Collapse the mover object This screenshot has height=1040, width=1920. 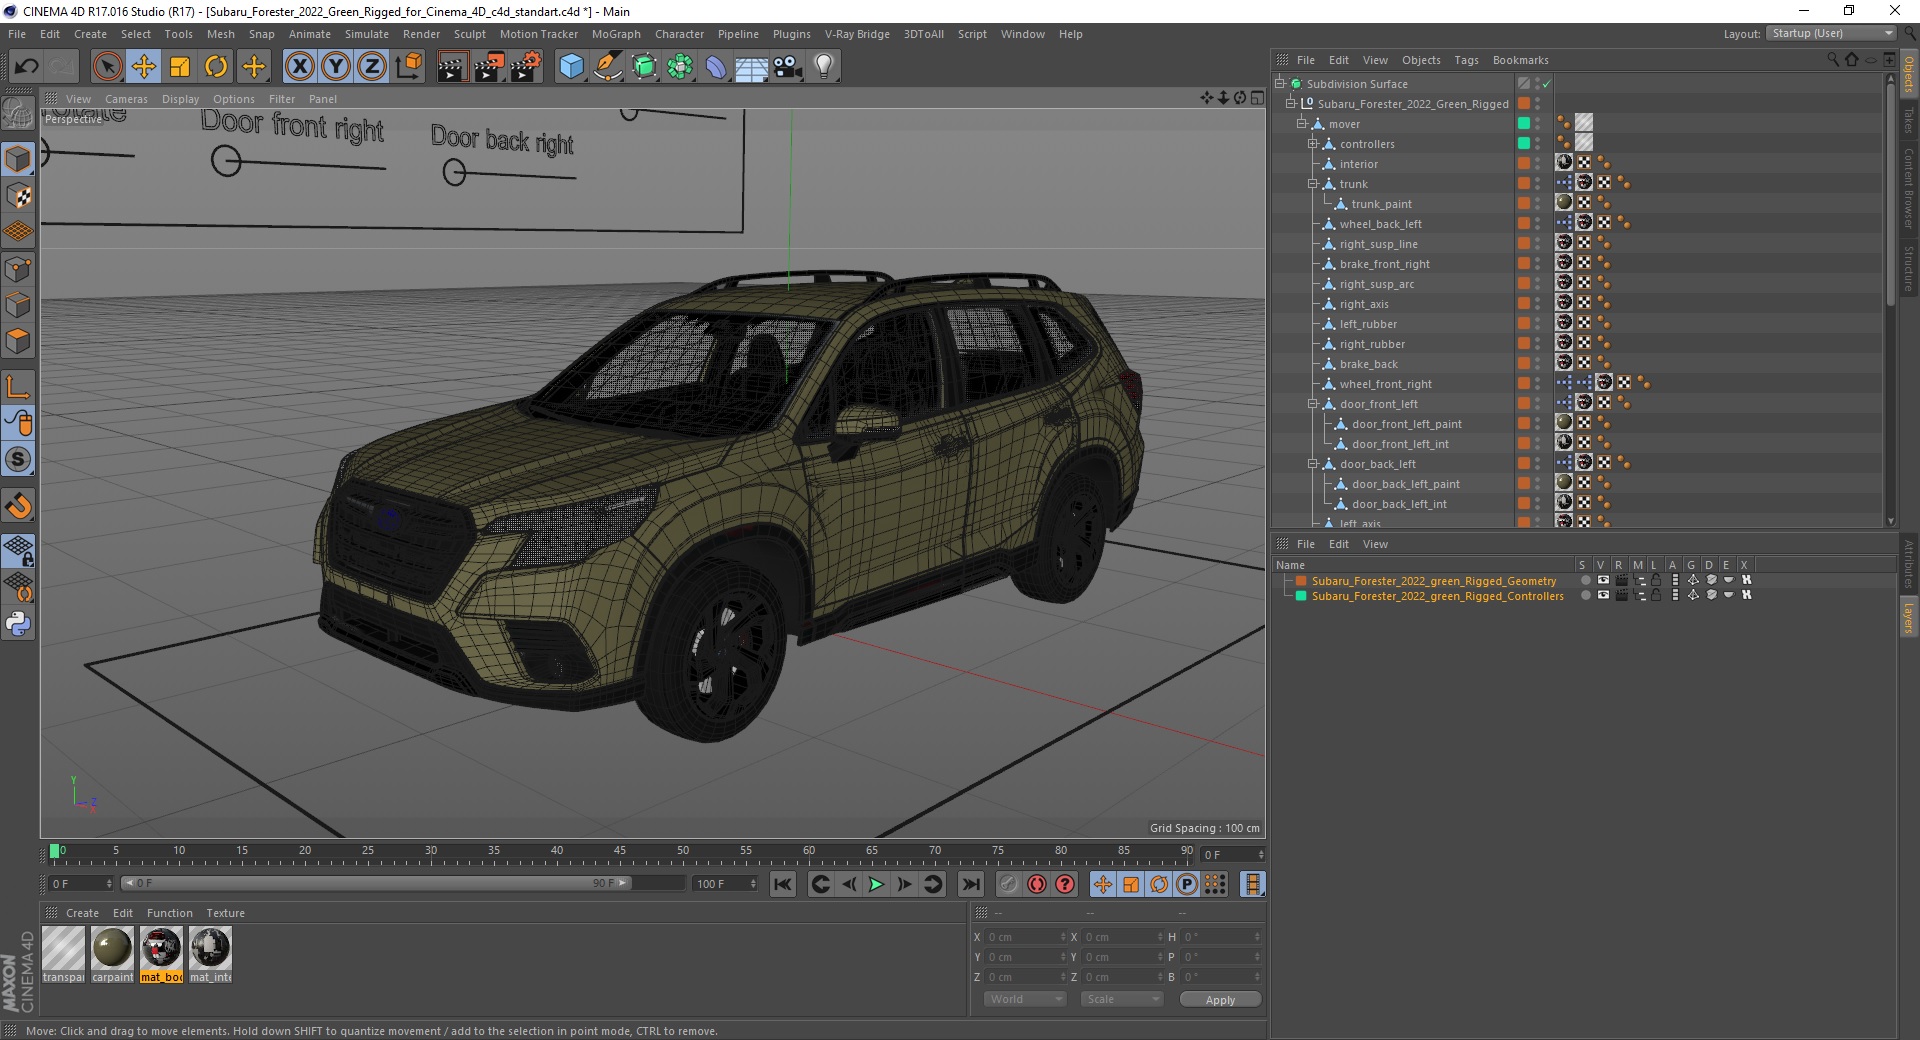pos(1302,124)
